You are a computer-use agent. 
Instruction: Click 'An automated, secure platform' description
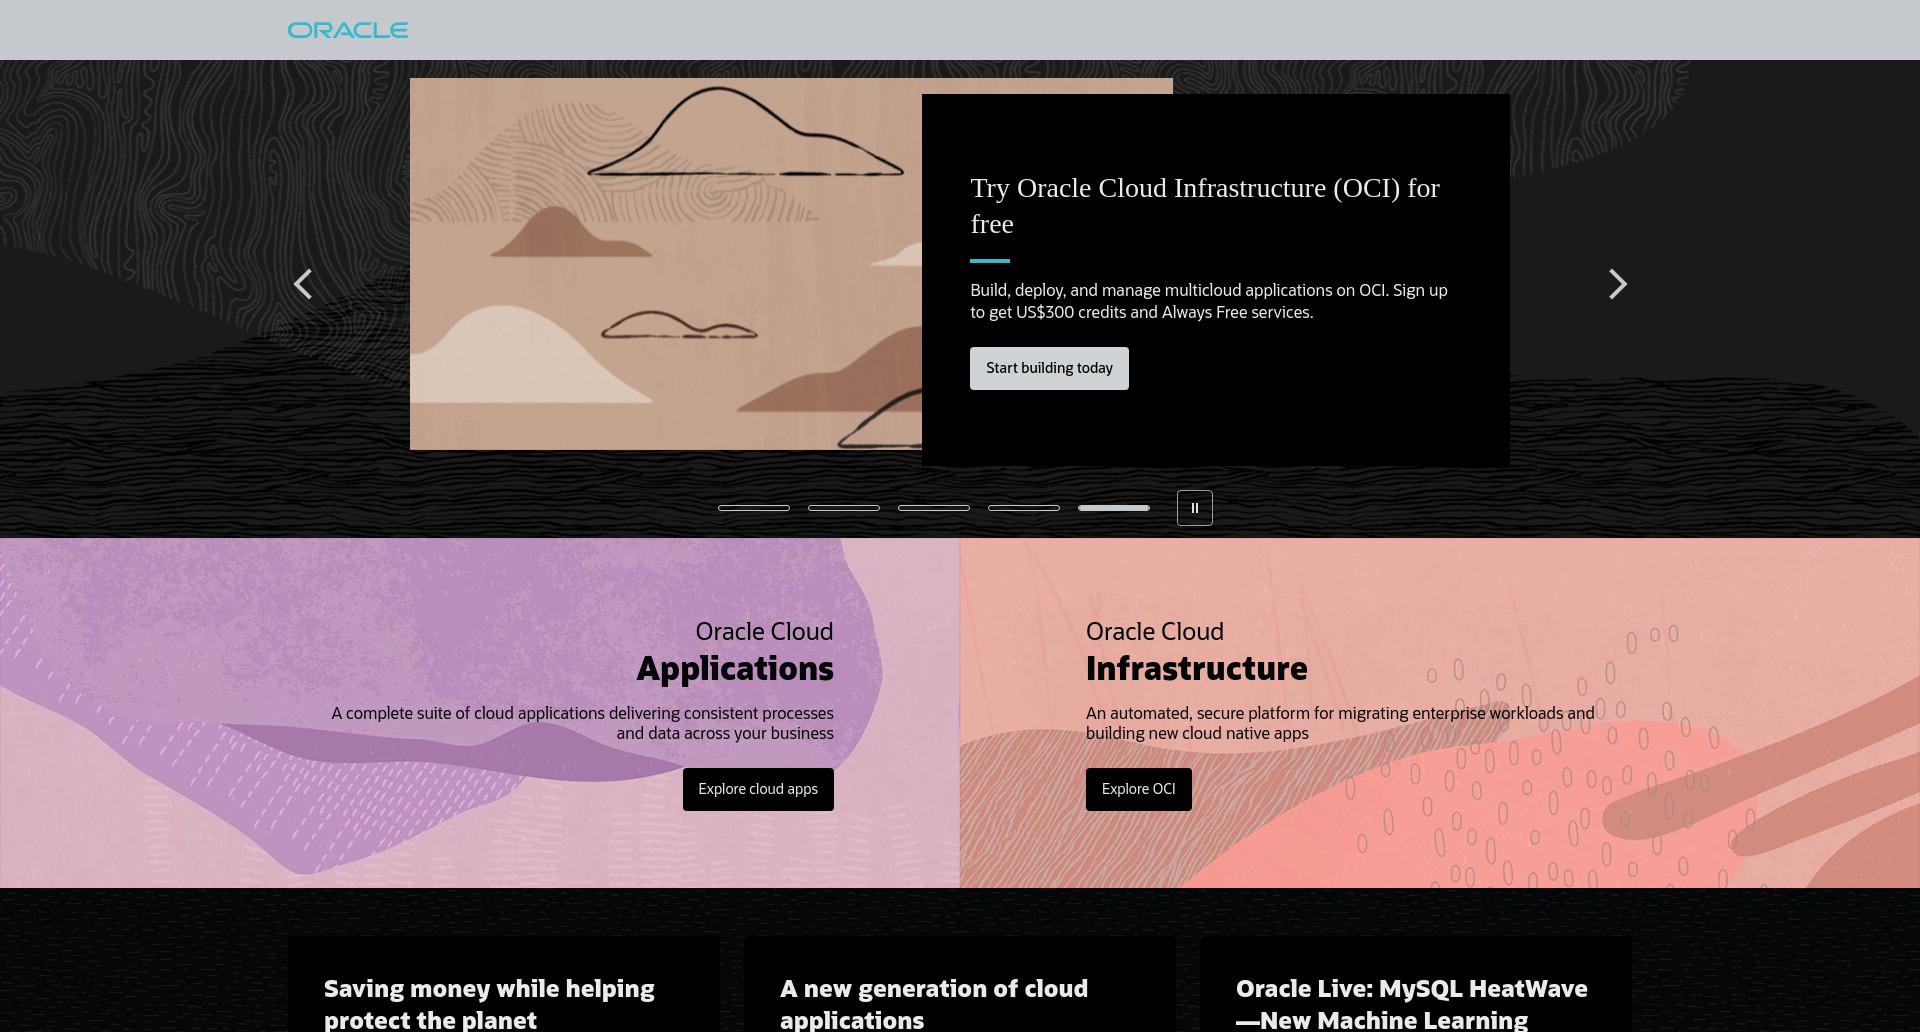pyautogui.click(x=1340, y=723)
